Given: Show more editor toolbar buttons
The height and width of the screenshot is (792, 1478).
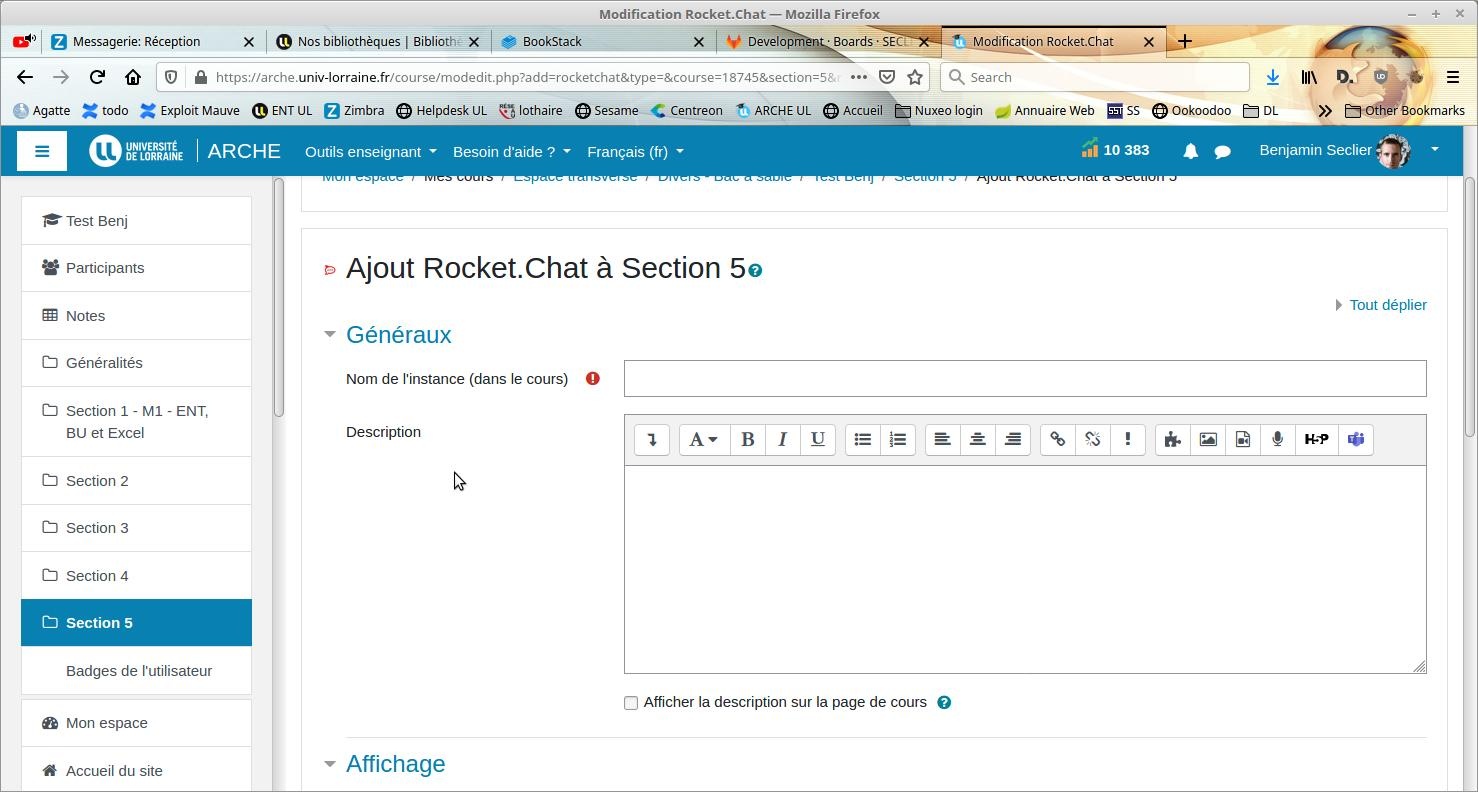Looking at the screenshot, I should click(x=652, y=439).
